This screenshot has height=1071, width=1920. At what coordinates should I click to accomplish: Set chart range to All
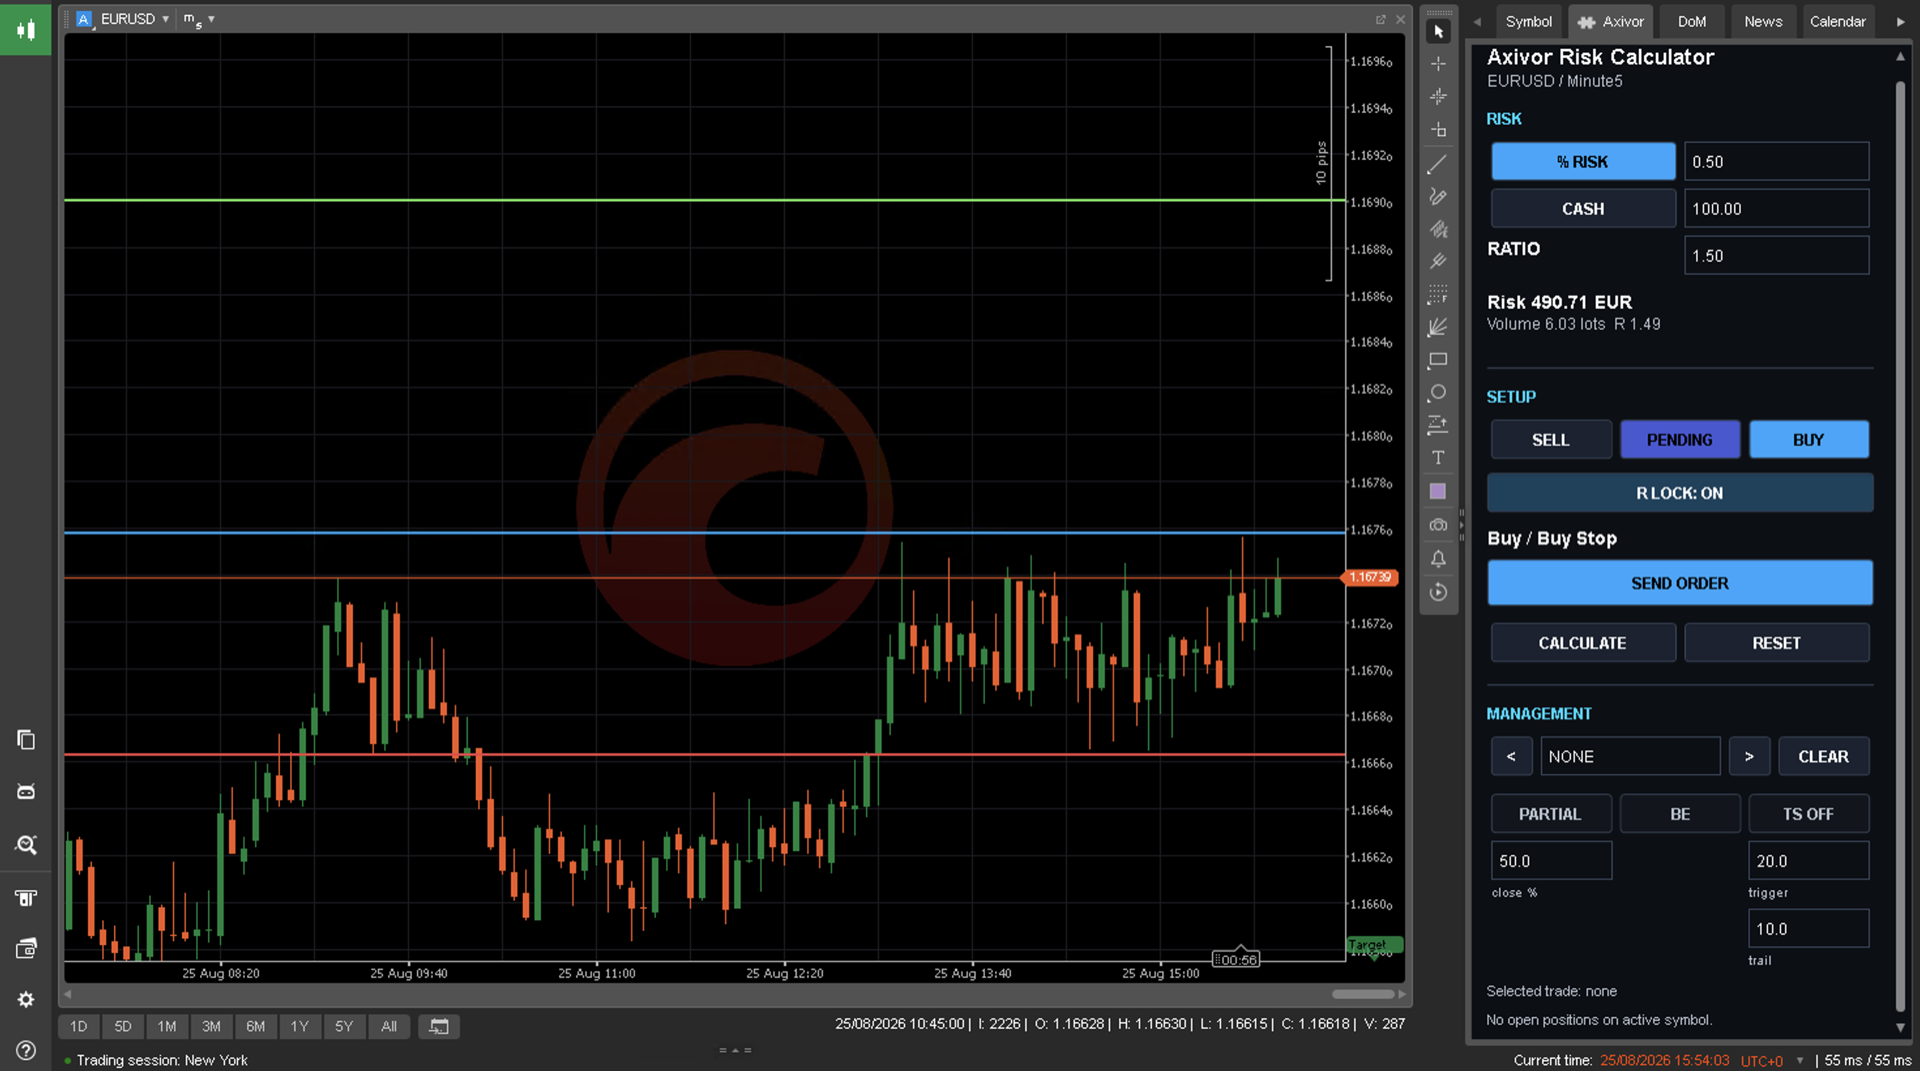(389, 1026)
